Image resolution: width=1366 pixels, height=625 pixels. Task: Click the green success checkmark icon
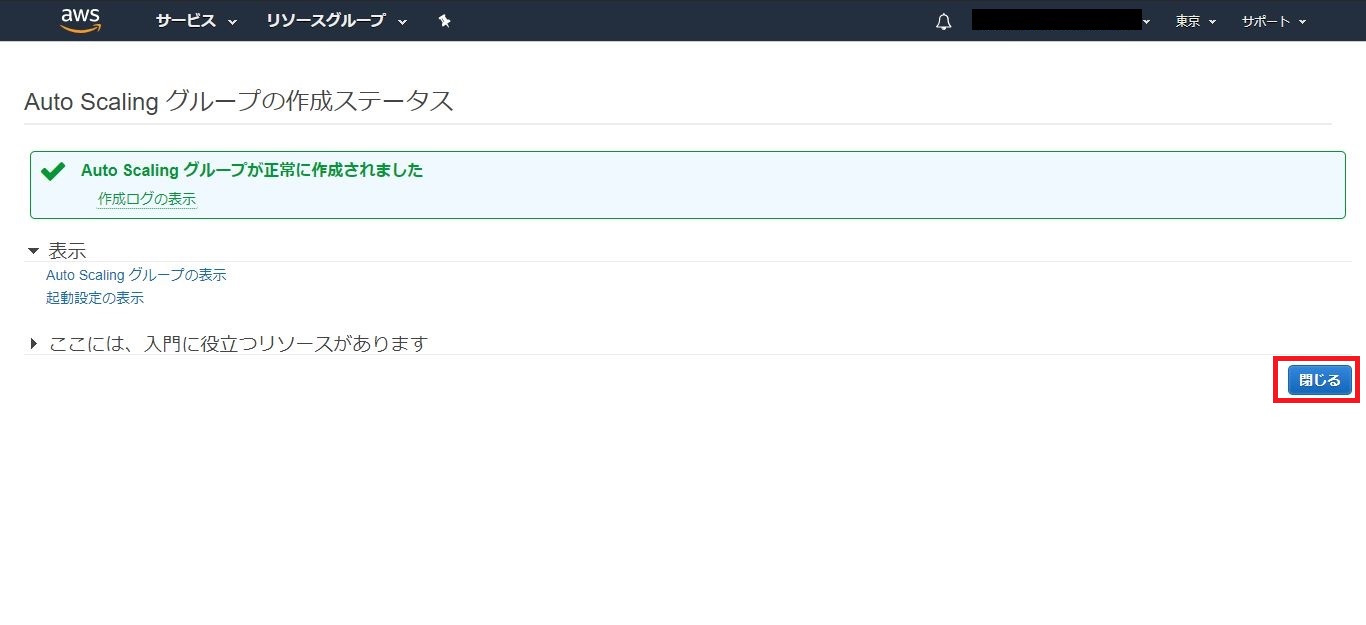click(53, 171)
